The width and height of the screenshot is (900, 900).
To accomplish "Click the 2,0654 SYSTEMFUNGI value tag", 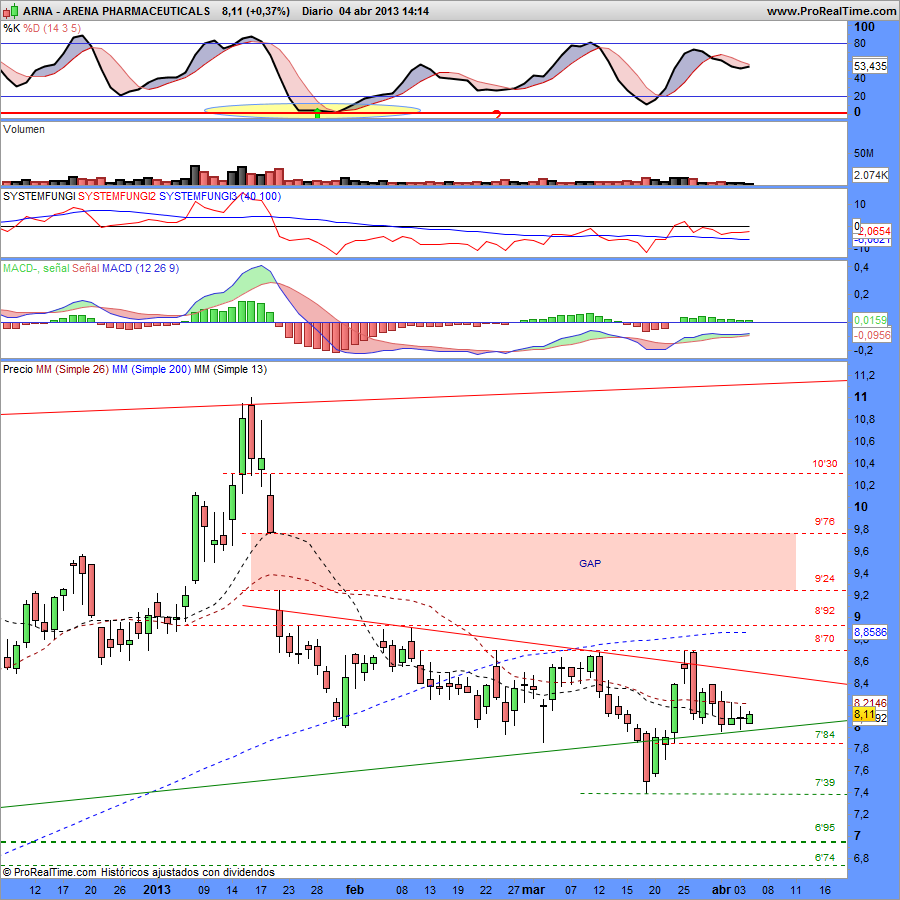I will (874, 231).
